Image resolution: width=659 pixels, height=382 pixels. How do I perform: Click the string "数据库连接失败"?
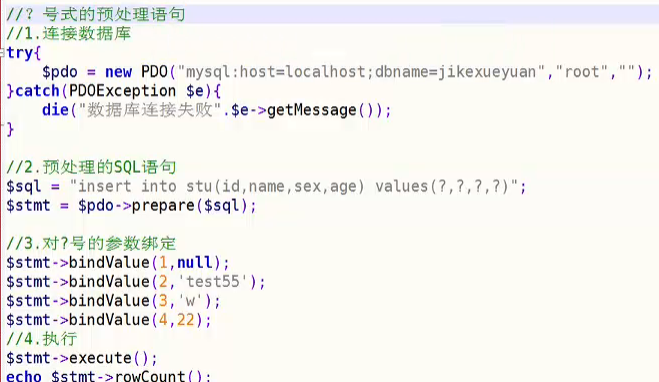pyautogui.click(x=150, y=110)
